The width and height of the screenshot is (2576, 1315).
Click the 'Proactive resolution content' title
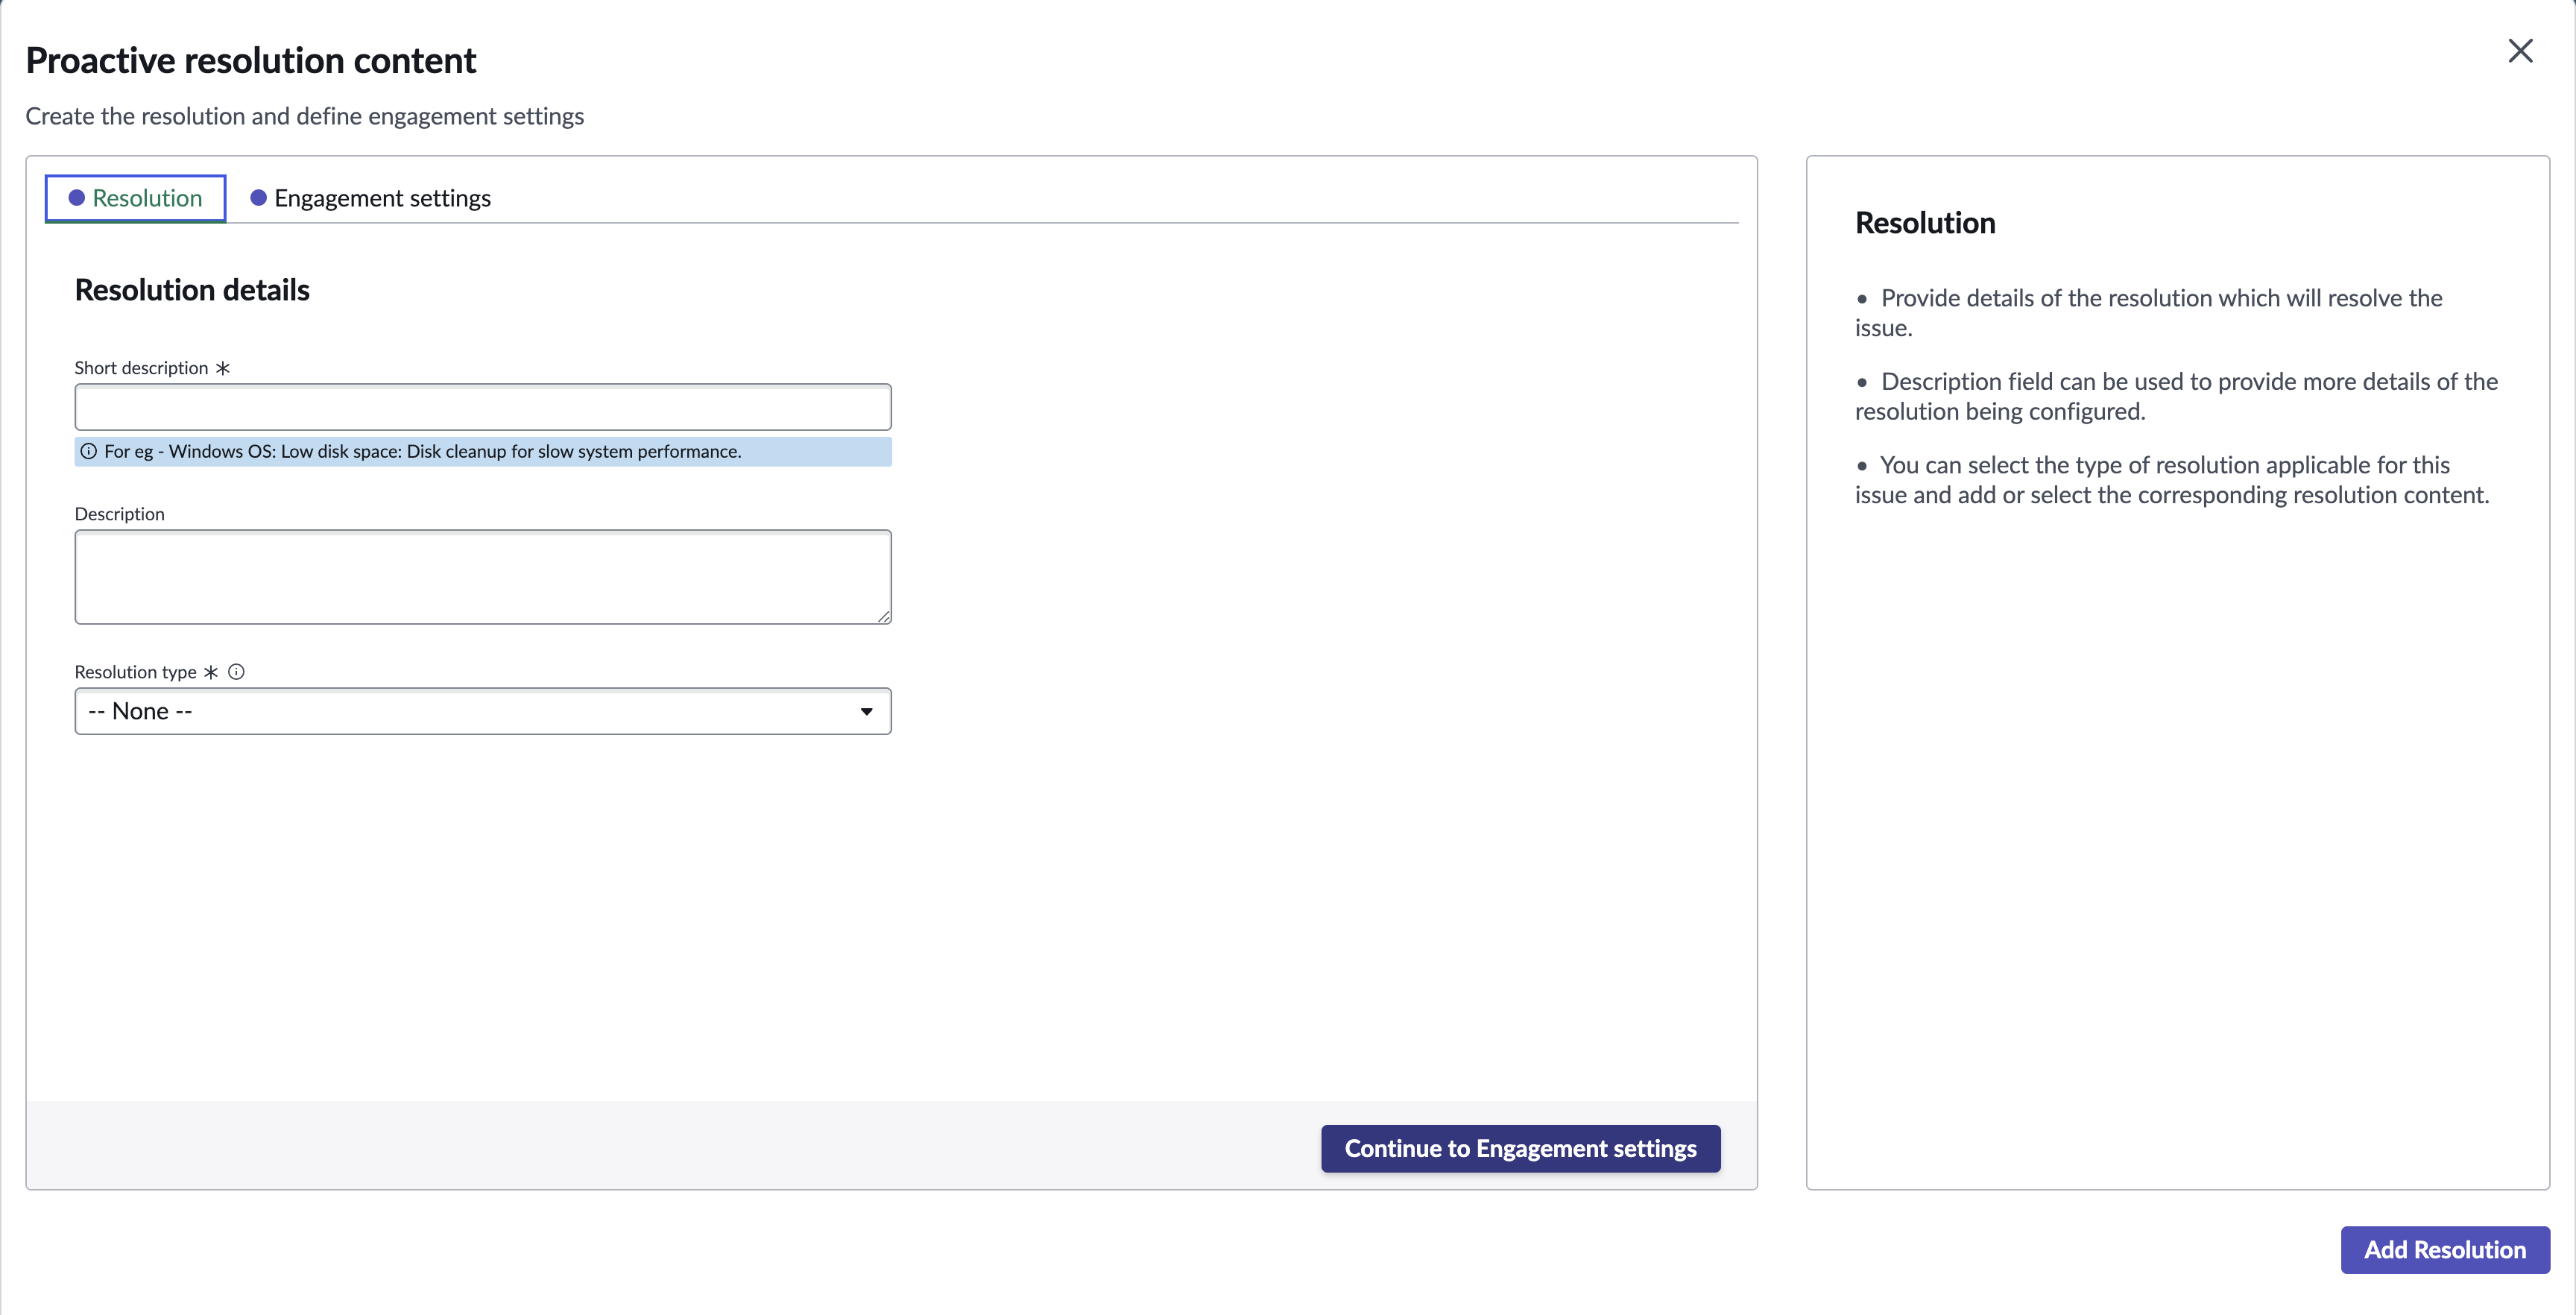(251, 60)
